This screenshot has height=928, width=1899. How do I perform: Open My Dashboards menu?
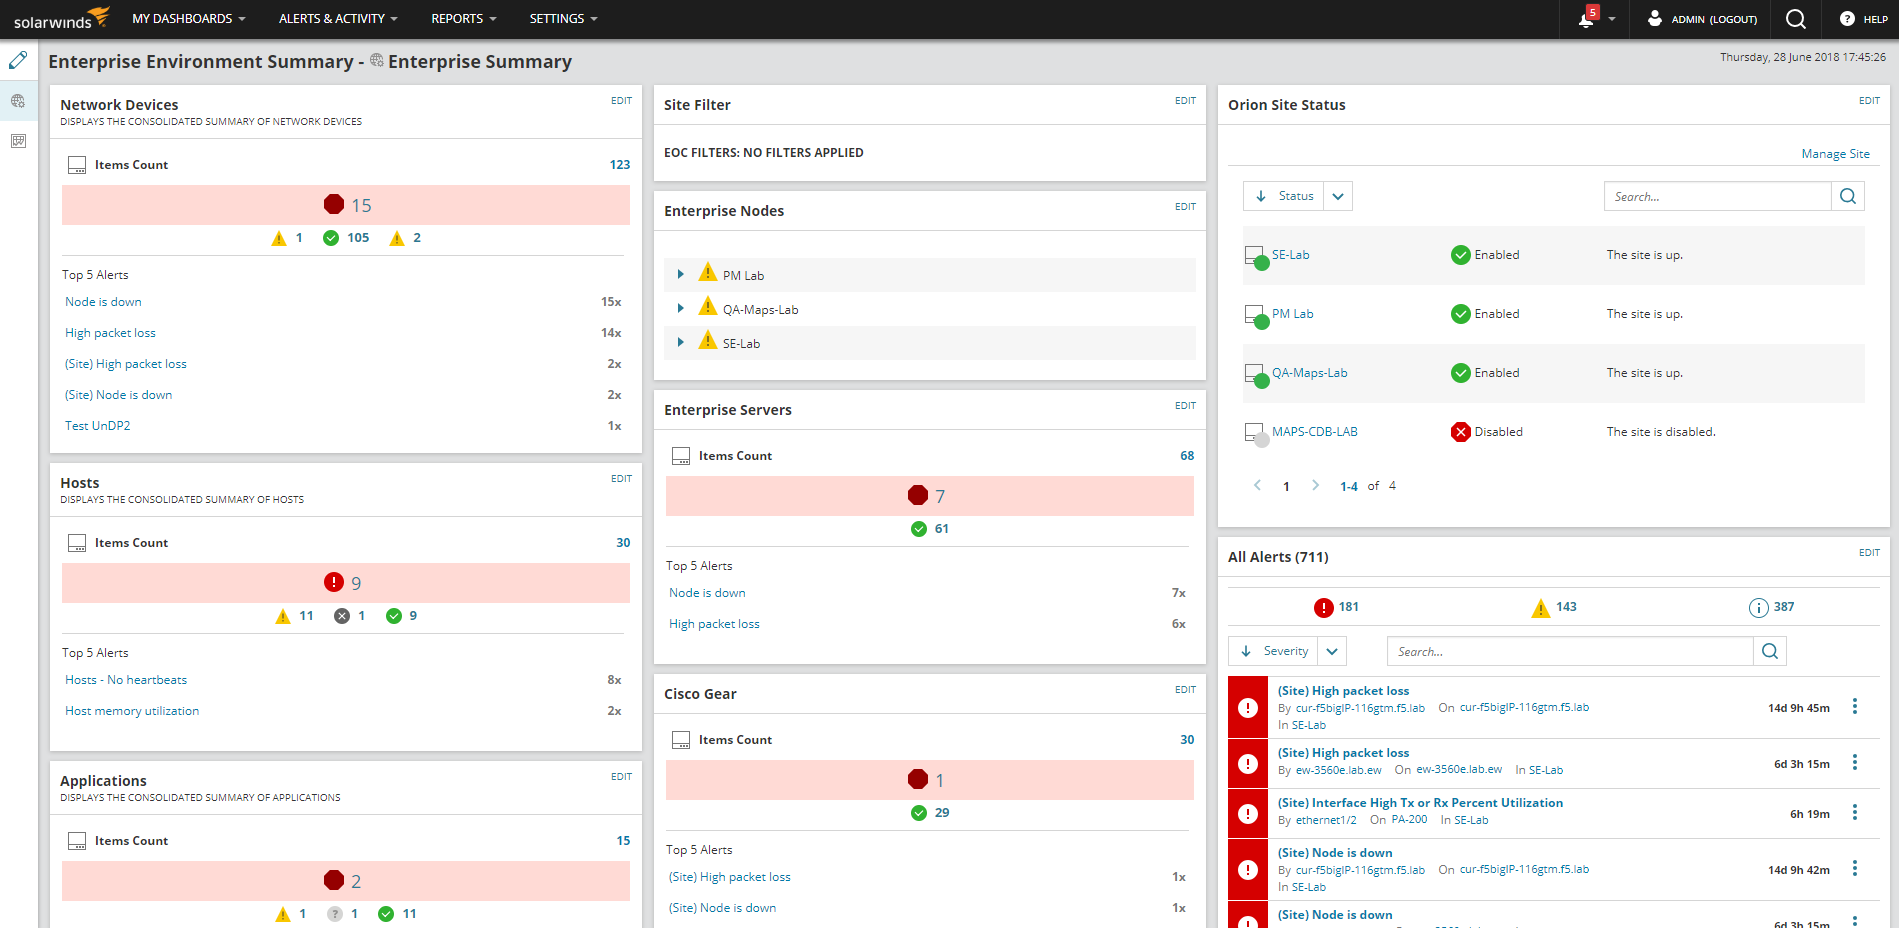[189, 19]
